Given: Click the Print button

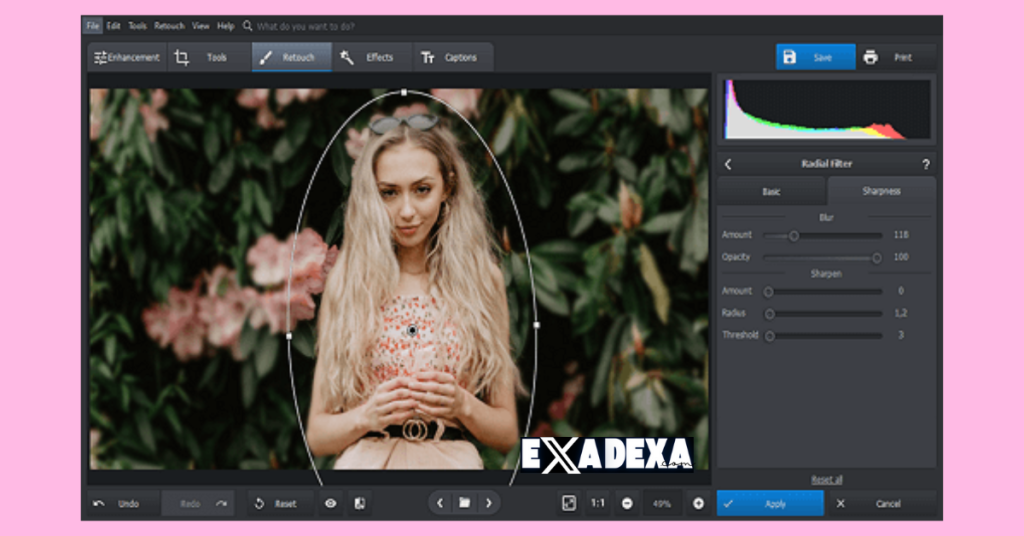Looking at the screenshot, I should [895, 57].
